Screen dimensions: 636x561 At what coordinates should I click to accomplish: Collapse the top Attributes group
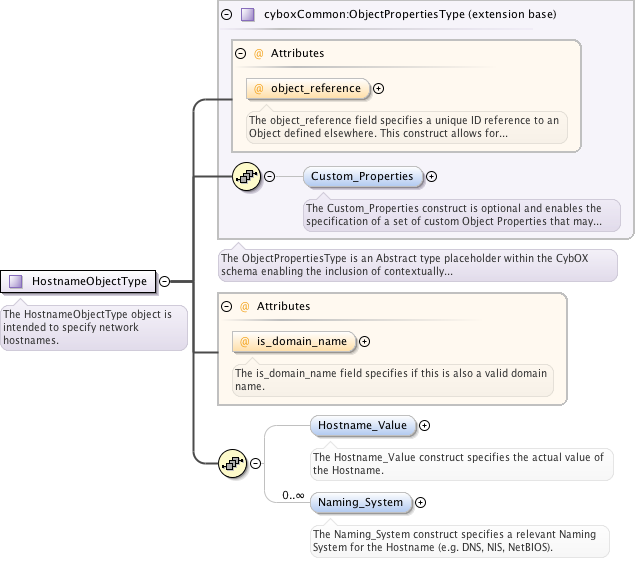pyautogui.click(x=240, y=54)
